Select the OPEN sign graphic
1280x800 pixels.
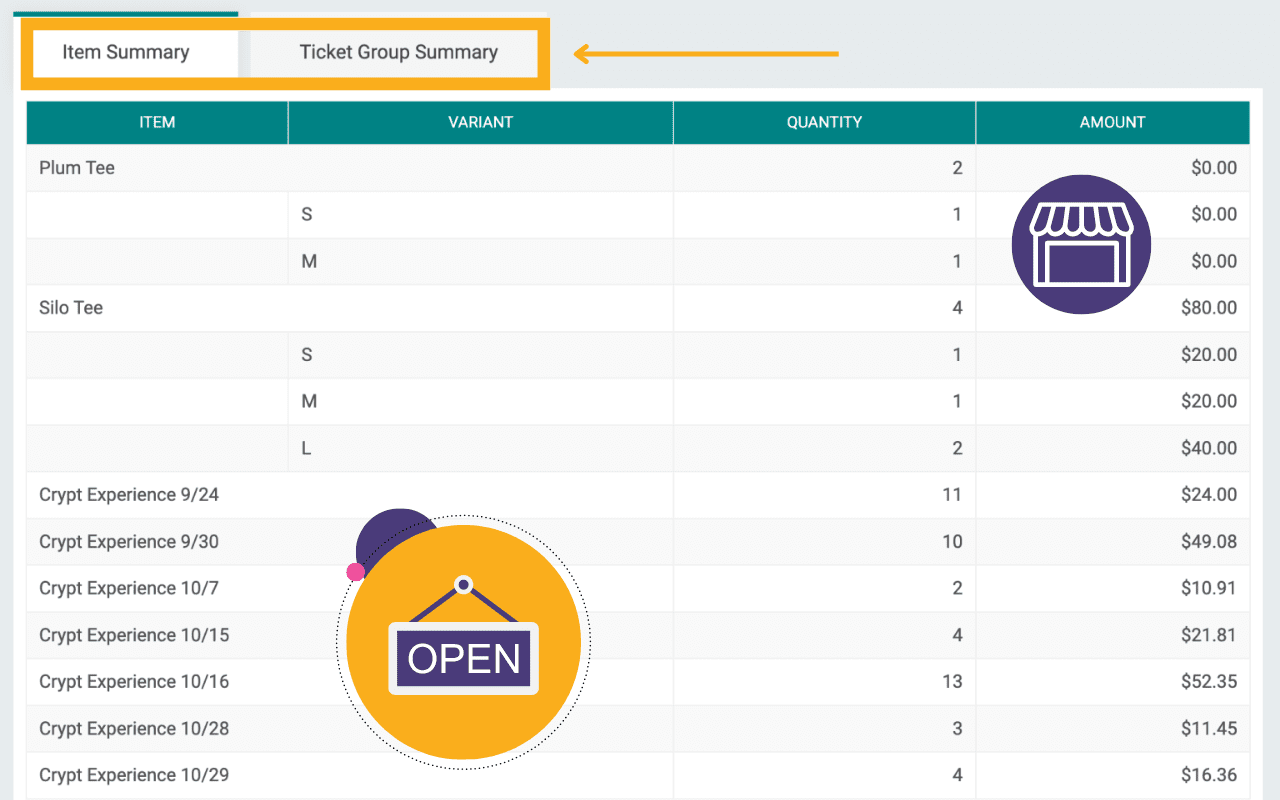(462, 658)
